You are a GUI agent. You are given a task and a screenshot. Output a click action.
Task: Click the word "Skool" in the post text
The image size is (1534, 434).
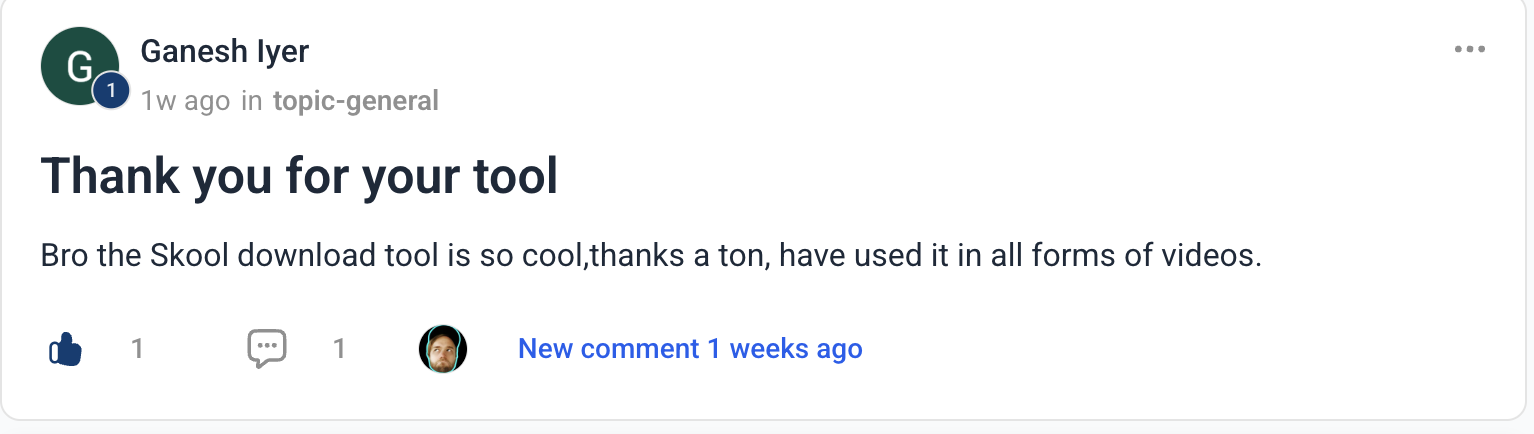tap(191, 256)
